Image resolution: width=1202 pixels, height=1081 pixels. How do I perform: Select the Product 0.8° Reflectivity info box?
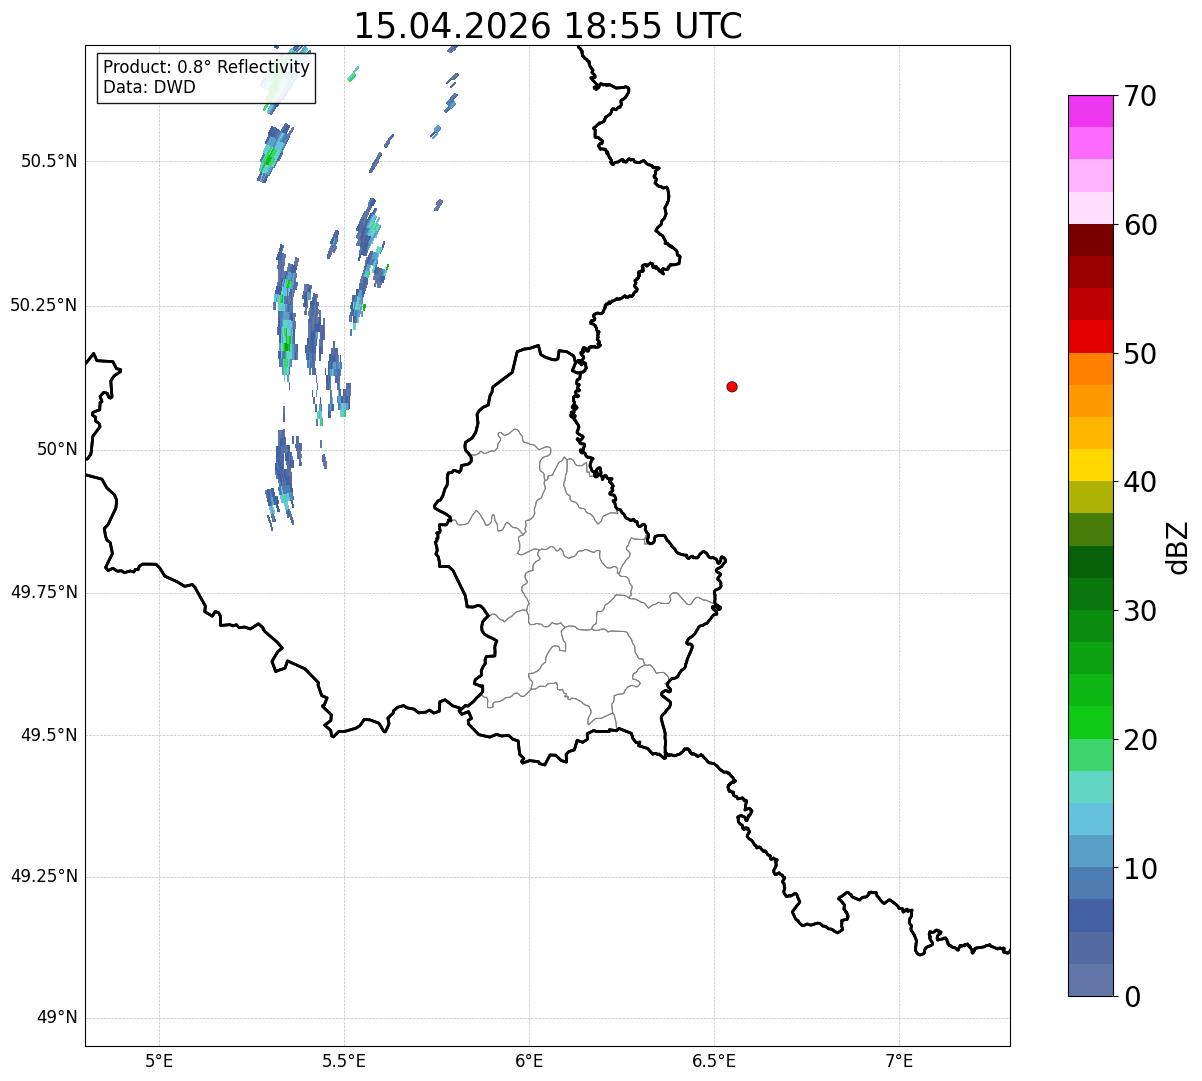point(207,77)
